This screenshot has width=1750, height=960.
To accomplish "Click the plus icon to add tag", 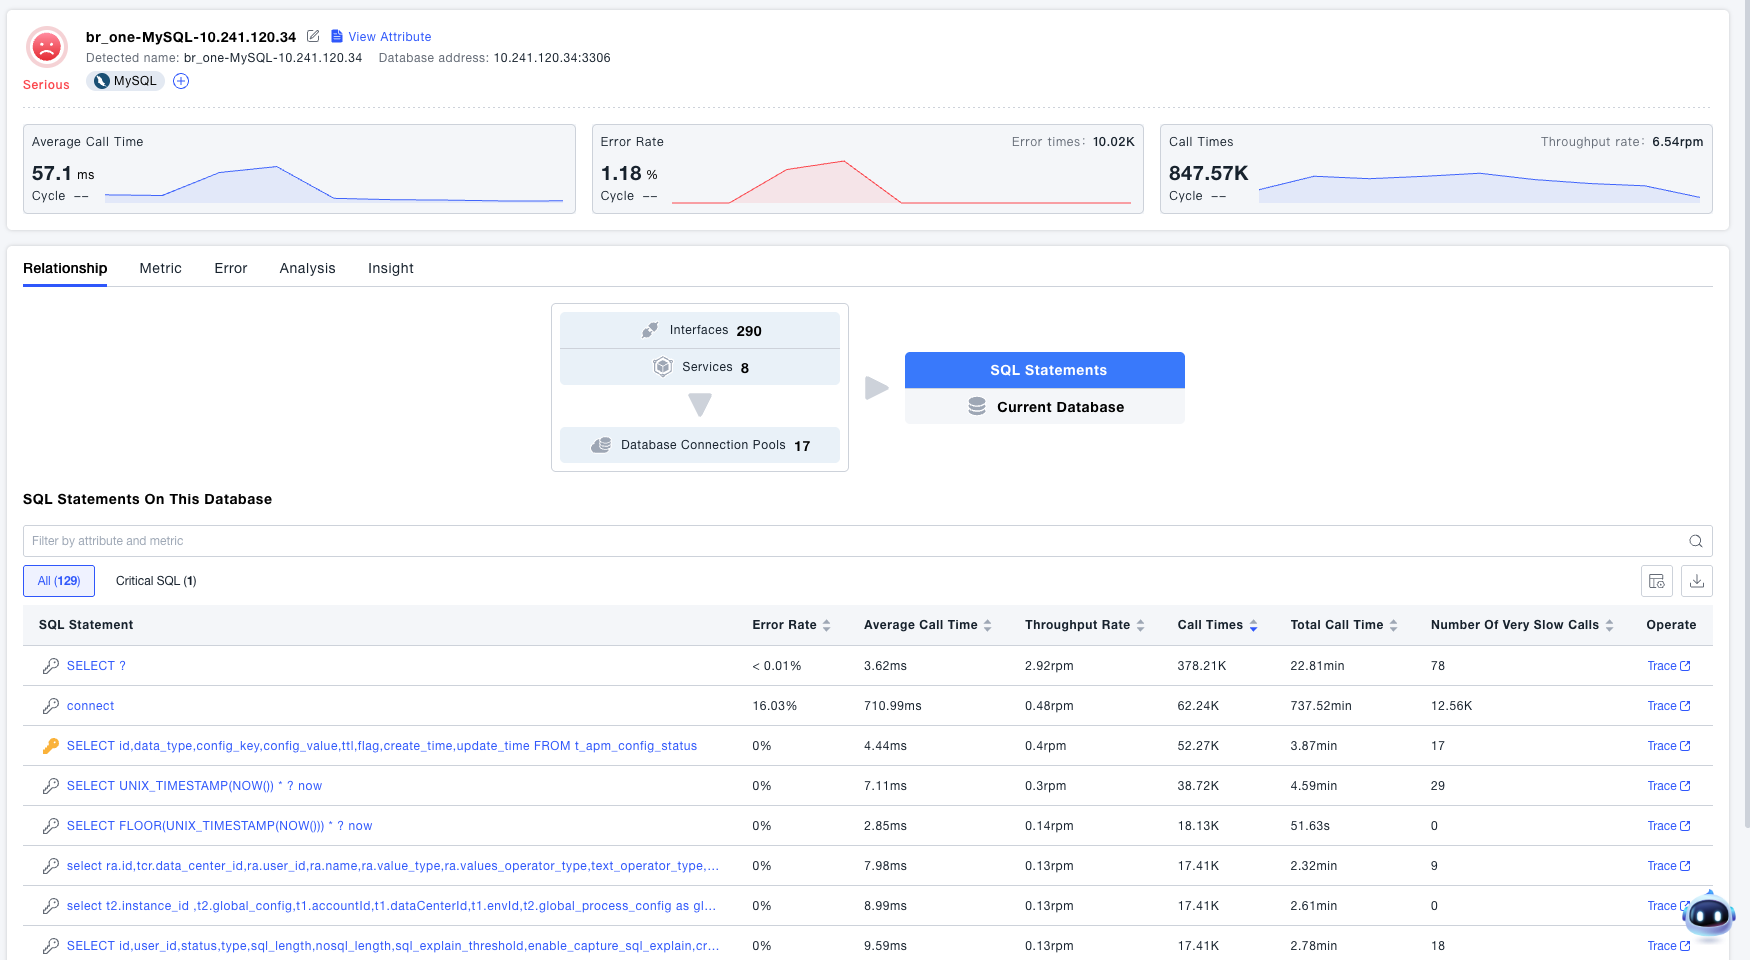I will 181,81.
